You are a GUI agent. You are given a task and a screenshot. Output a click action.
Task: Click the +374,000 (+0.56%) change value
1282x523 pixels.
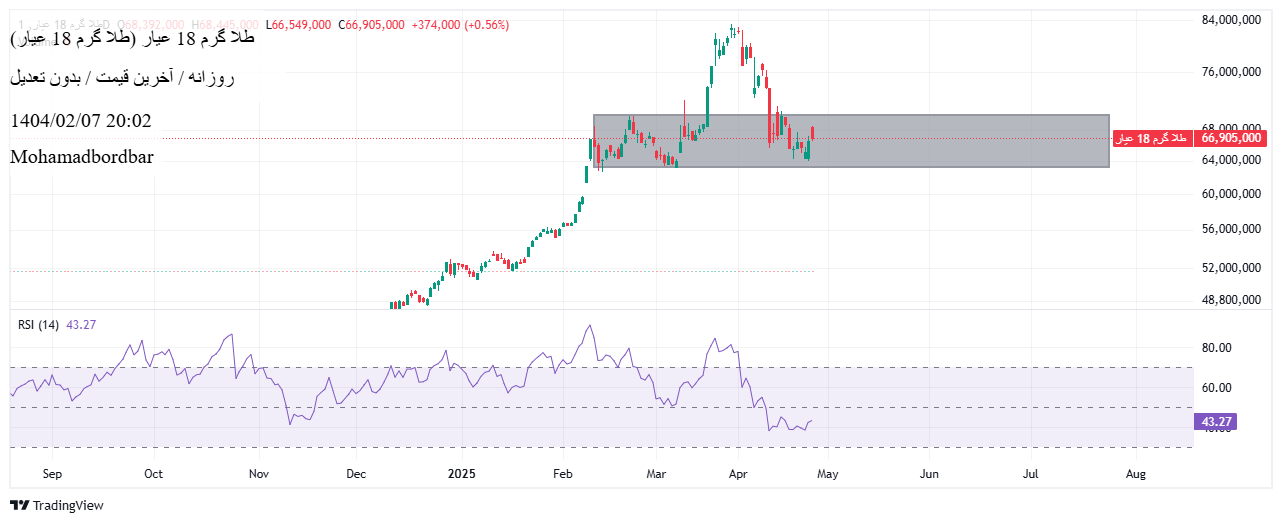460,25
